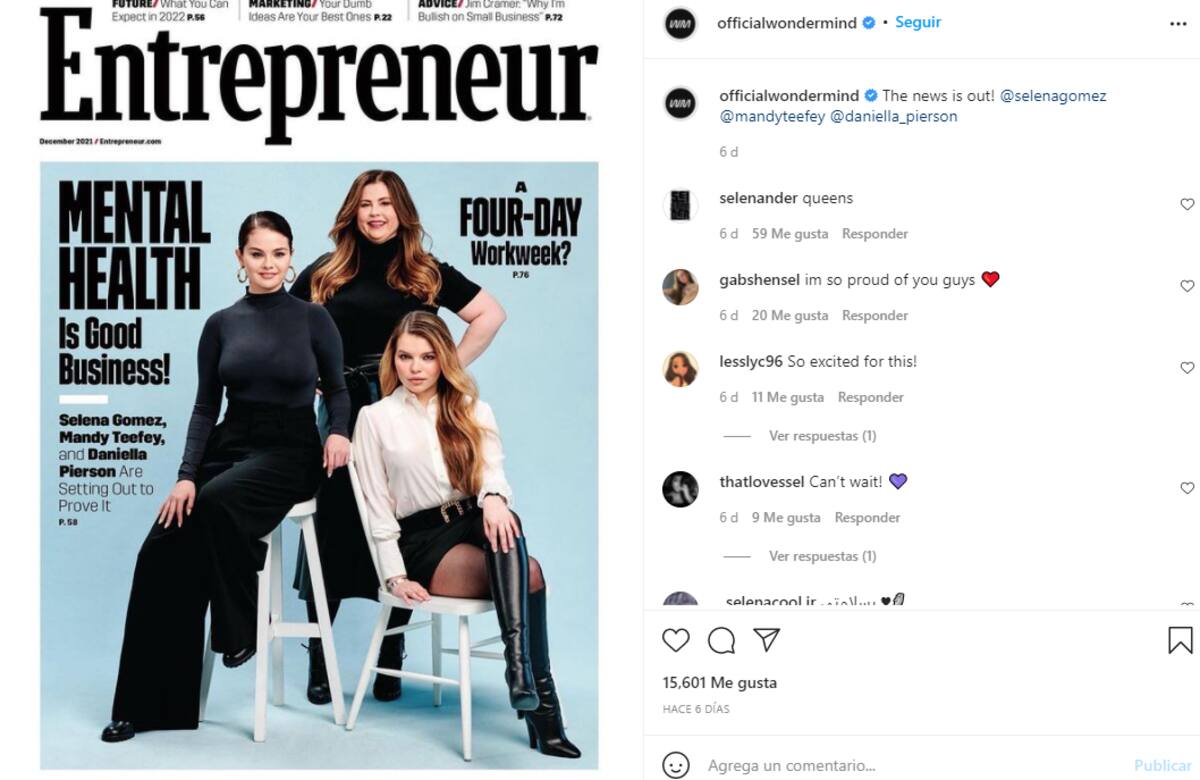Share the post via paper plane icon
This screenshot has width=1200, height=780.
click(766, 639)
